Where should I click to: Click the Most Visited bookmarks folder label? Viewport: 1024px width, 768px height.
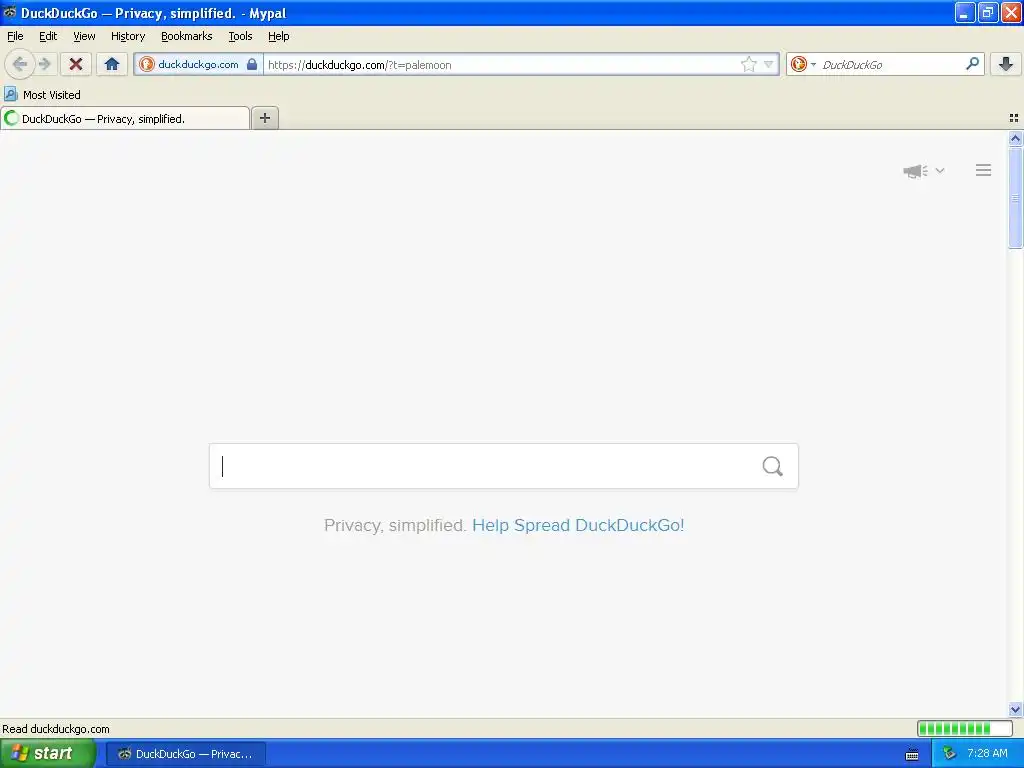(52, 95)
